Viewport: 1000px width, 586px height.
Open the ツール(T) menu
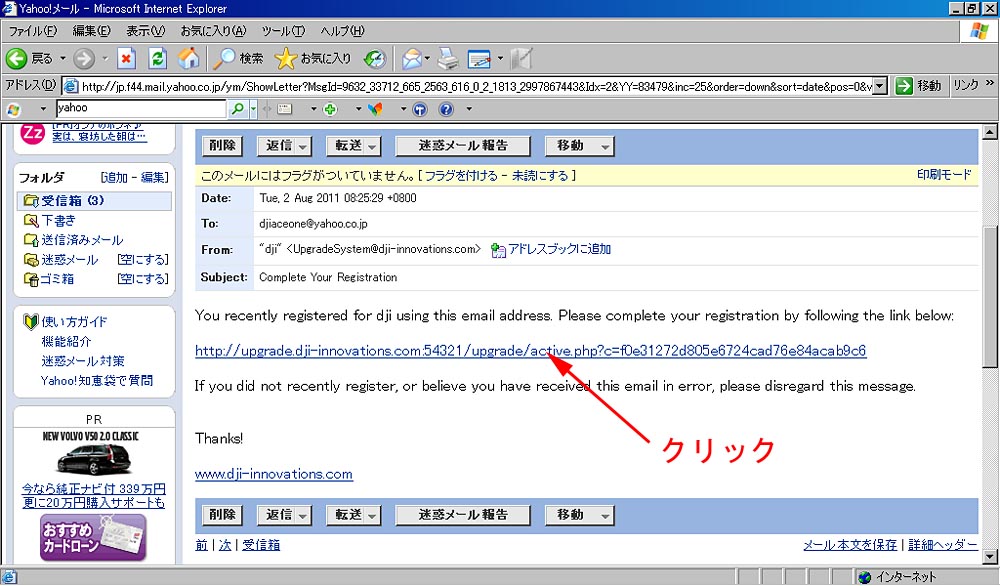(282, 32)
